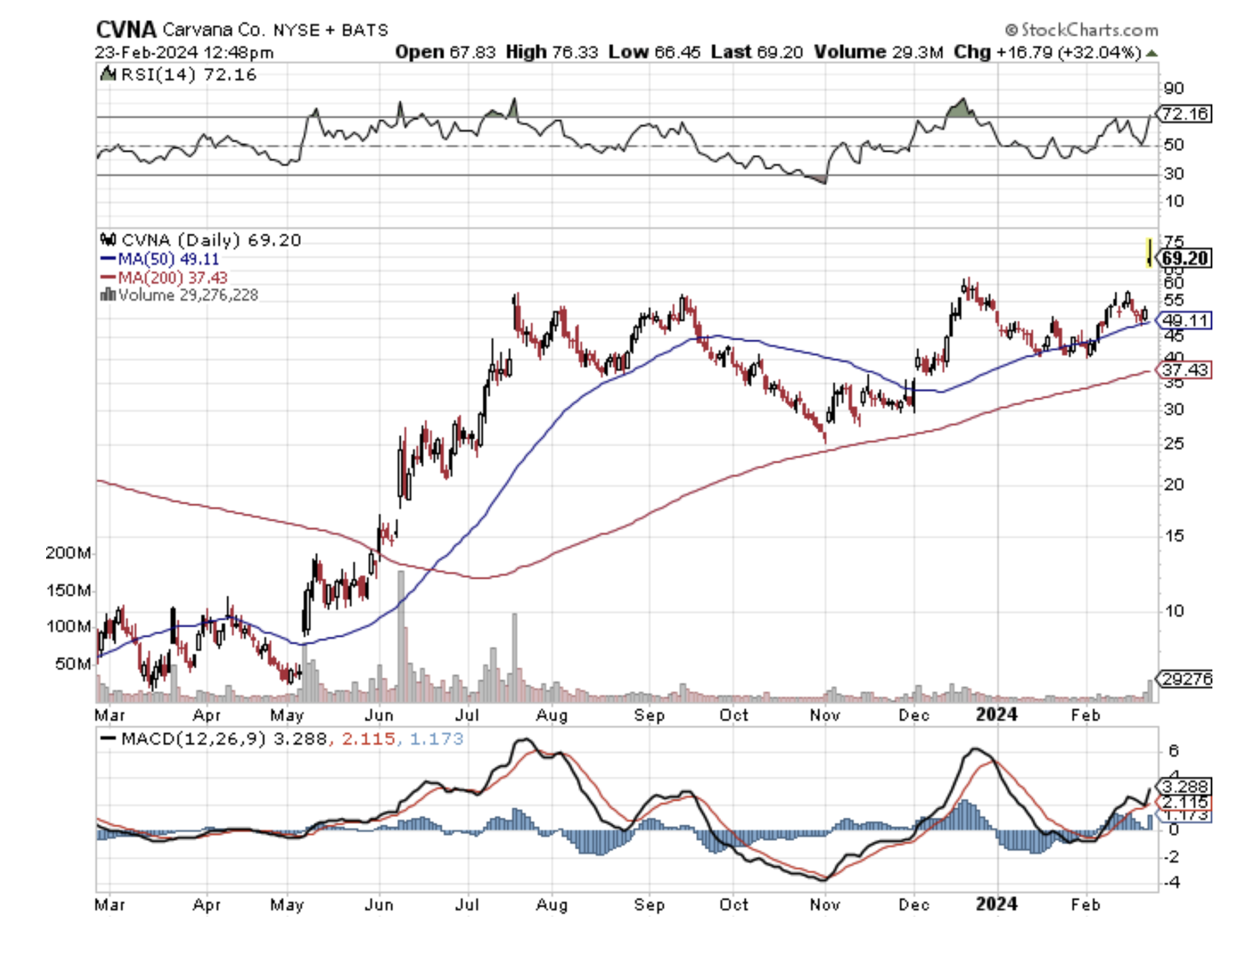
Task: Click the CVNA (Daily) candlestick icon
Action: point(109,240)
